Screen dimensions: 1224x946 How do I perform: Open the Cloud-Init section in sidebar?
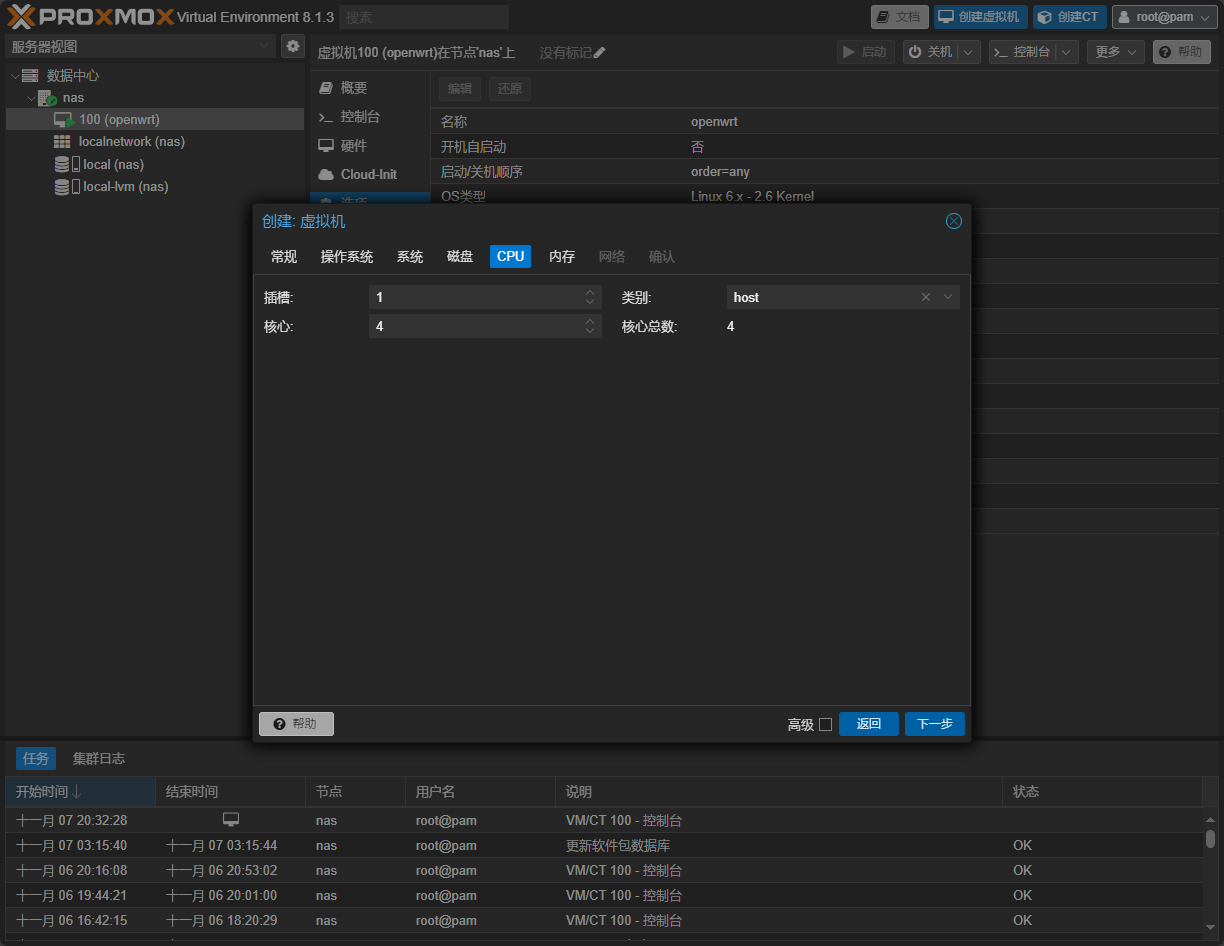coord(368,174)
